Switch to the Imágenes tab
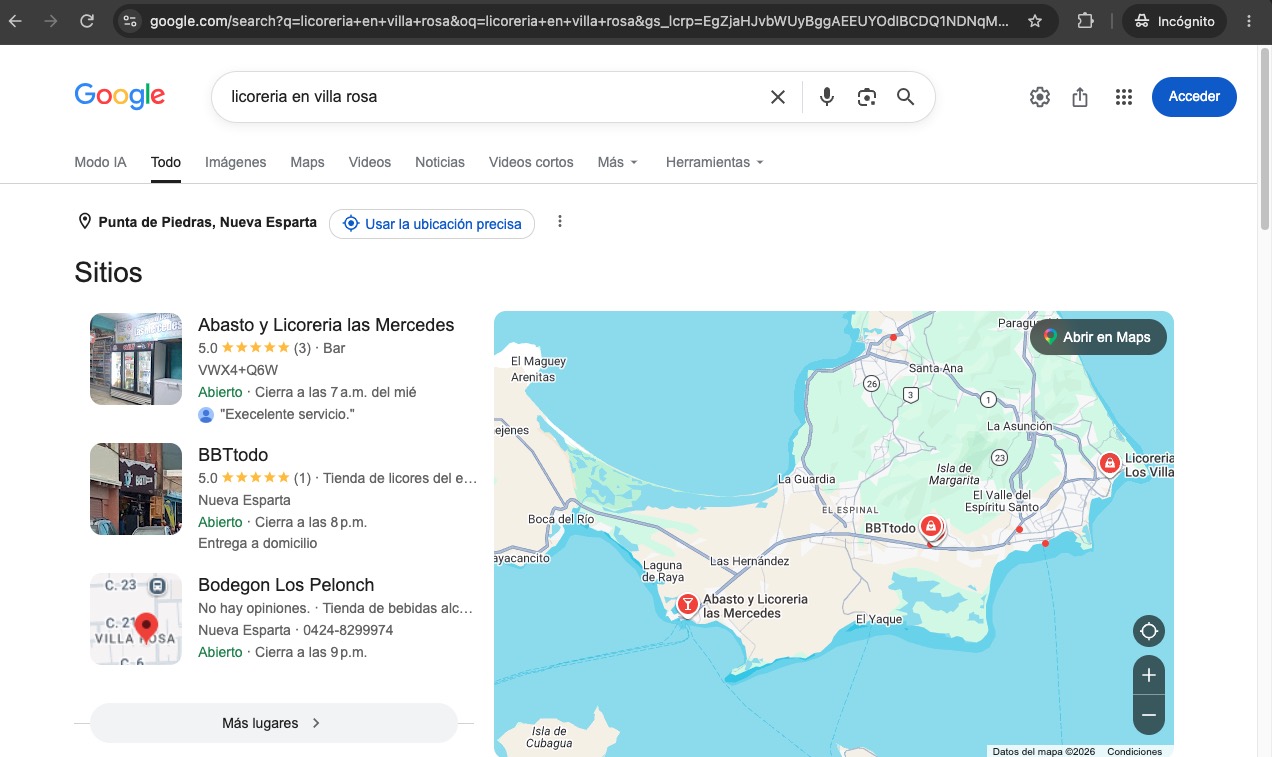1272x757 pixels. click(x=236, y=162)
